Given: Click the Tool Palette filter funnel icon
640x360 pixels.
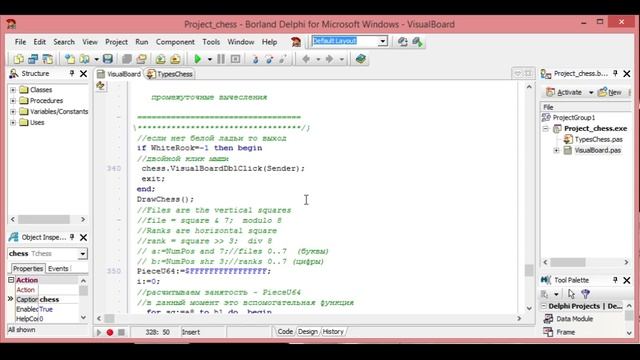Looking at the screenshot, I should pos(585,294).
